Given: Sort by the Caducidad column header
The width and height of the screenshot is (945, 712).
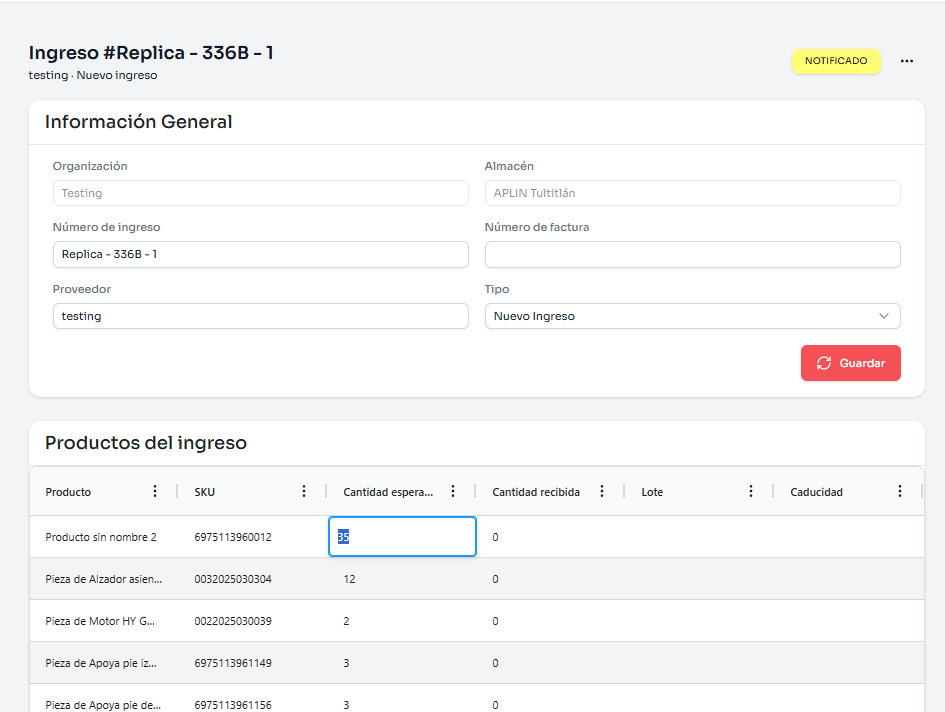Looking at the screenshot, I should [x=816, y=492].
